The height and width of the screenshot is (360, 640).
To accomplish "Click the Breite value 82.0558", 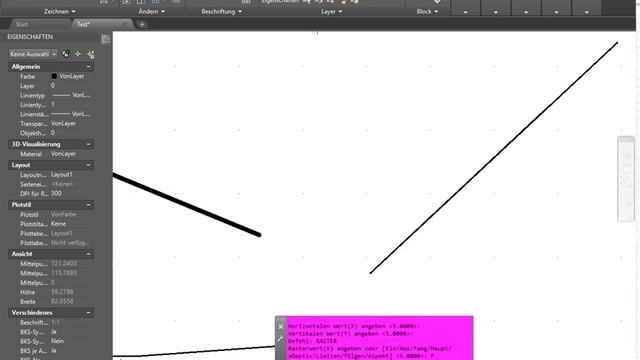I will (x=62, y=301).
